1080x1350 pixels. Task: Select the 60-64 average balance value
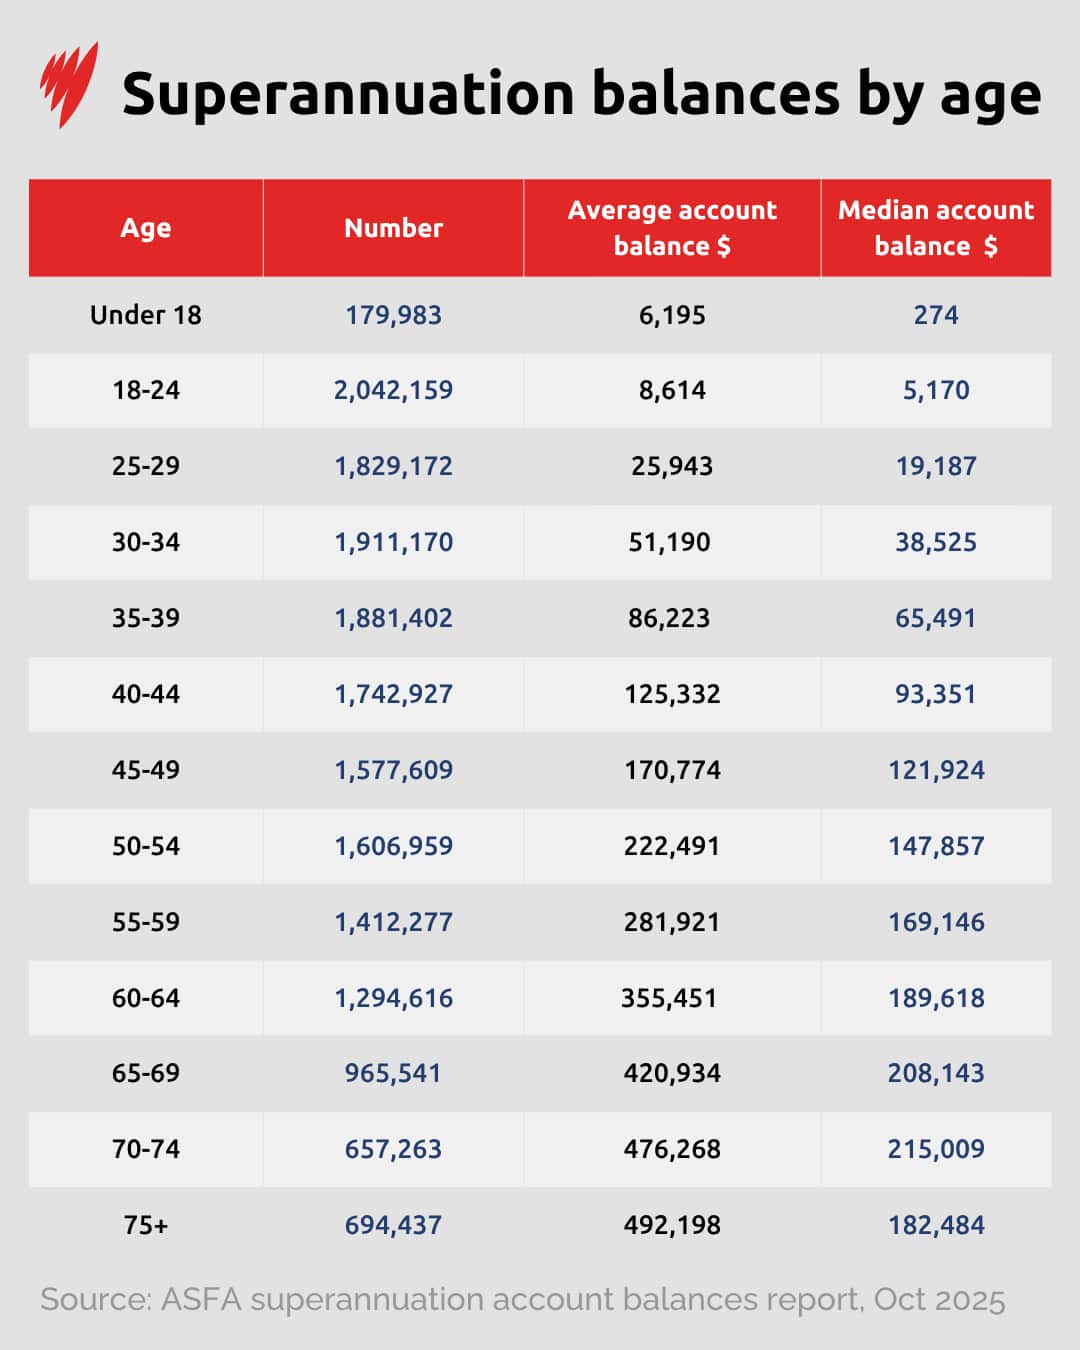point(672,997)
